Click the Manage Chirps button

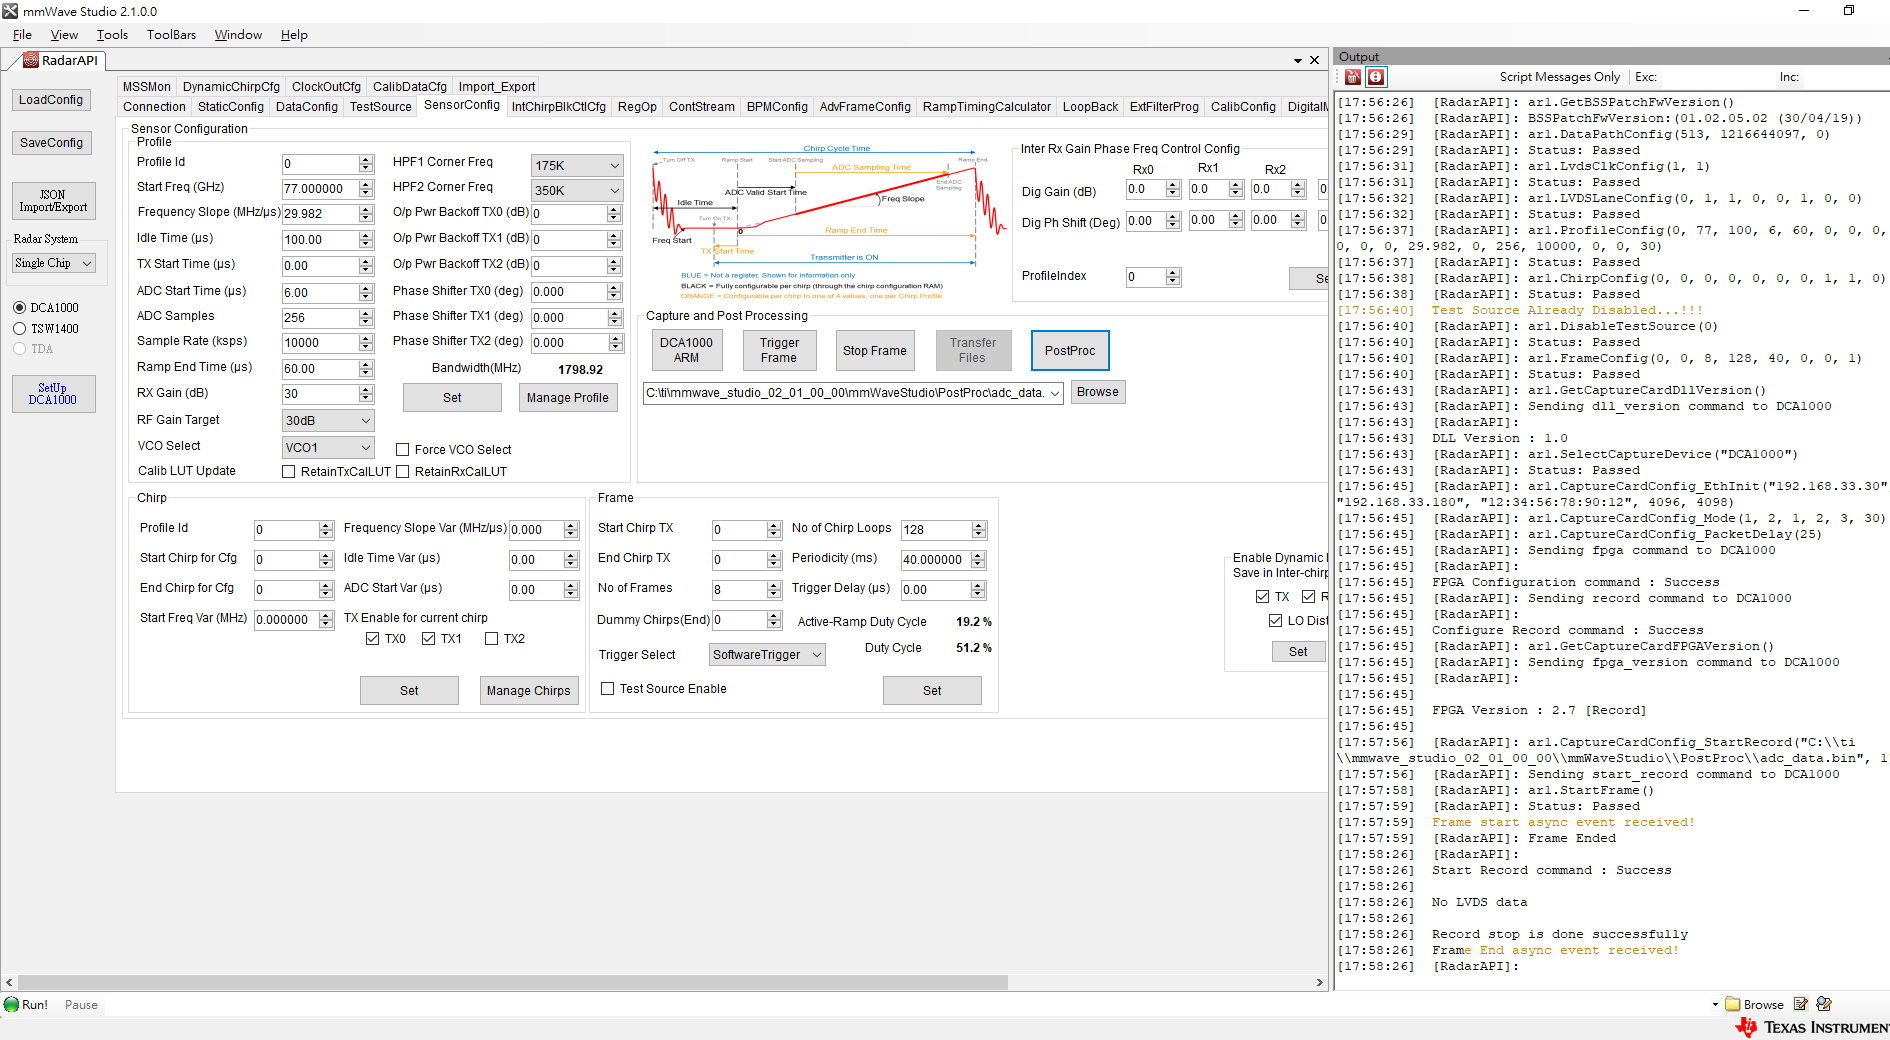point(529,691)
